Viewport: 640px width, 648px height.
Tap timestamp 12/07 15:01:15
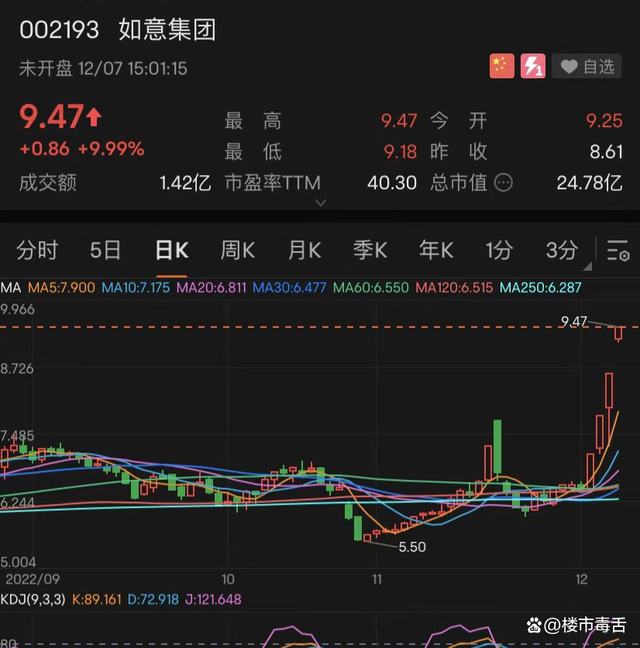click(133, 69)
